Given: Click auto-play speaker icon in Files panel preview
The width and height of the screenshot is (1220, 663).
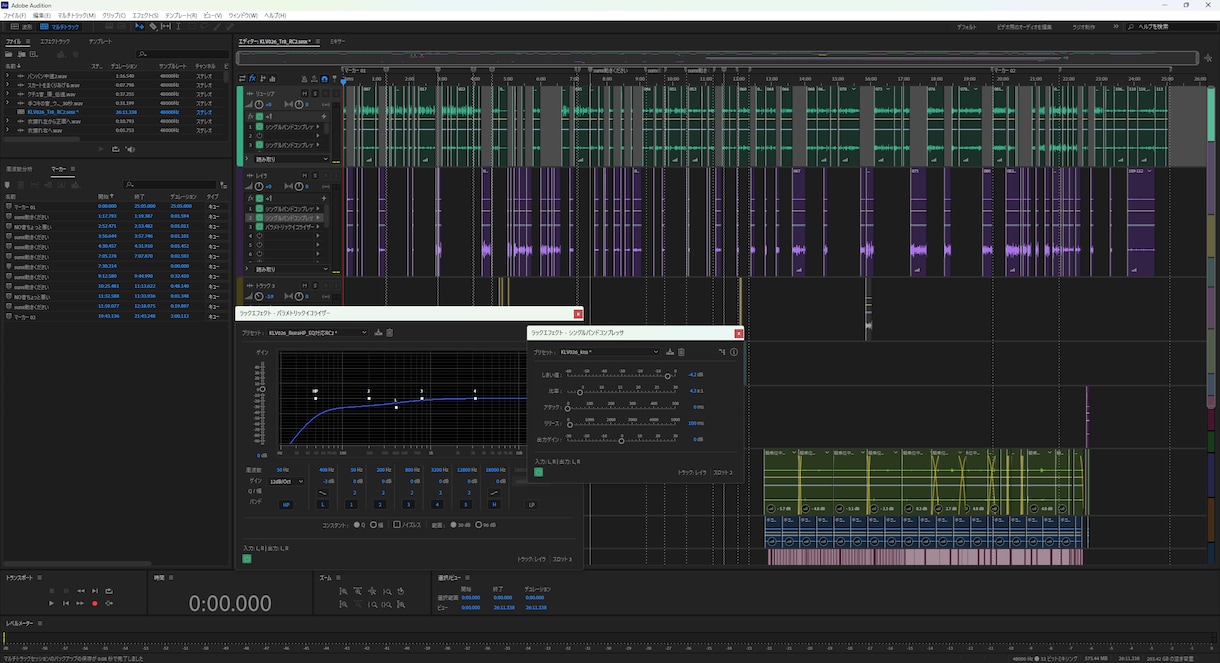Looking at the screenshot, I should pos(130,150).
